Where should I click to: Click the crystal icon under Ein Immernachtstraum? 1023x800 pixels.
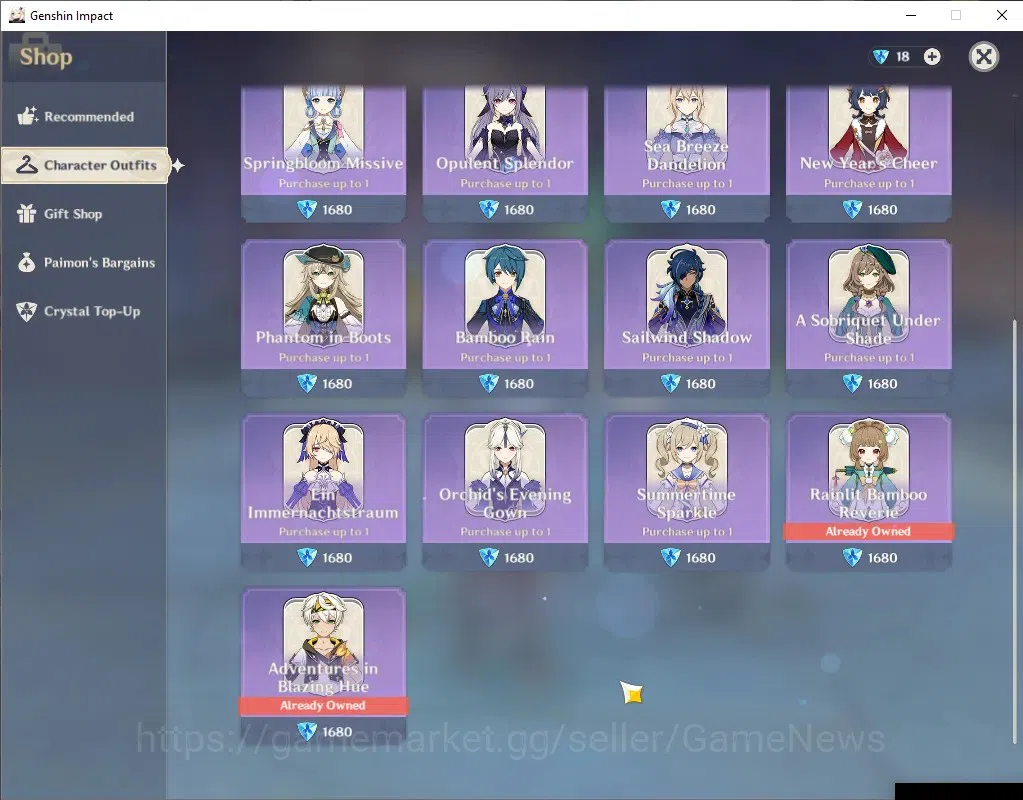pos(307,557)
